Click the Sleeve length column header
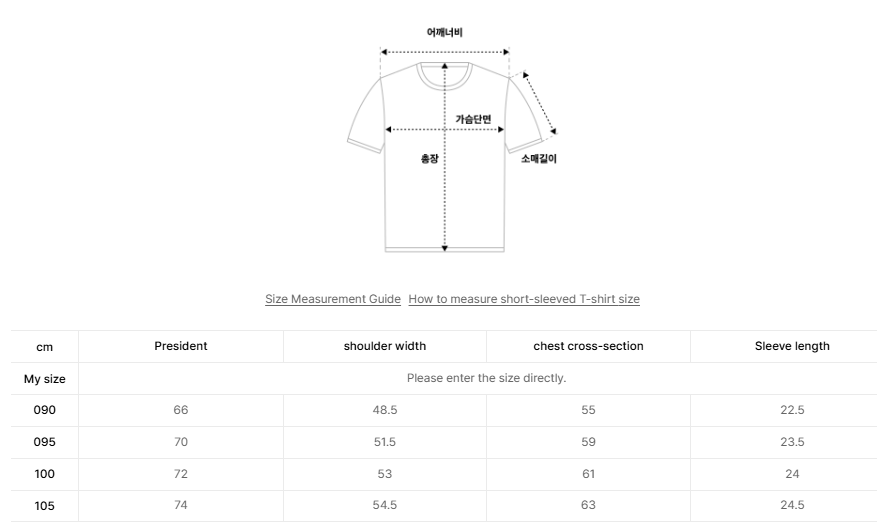Image resolution: width=877 pixels, height=527 pixels. (792, 346)
